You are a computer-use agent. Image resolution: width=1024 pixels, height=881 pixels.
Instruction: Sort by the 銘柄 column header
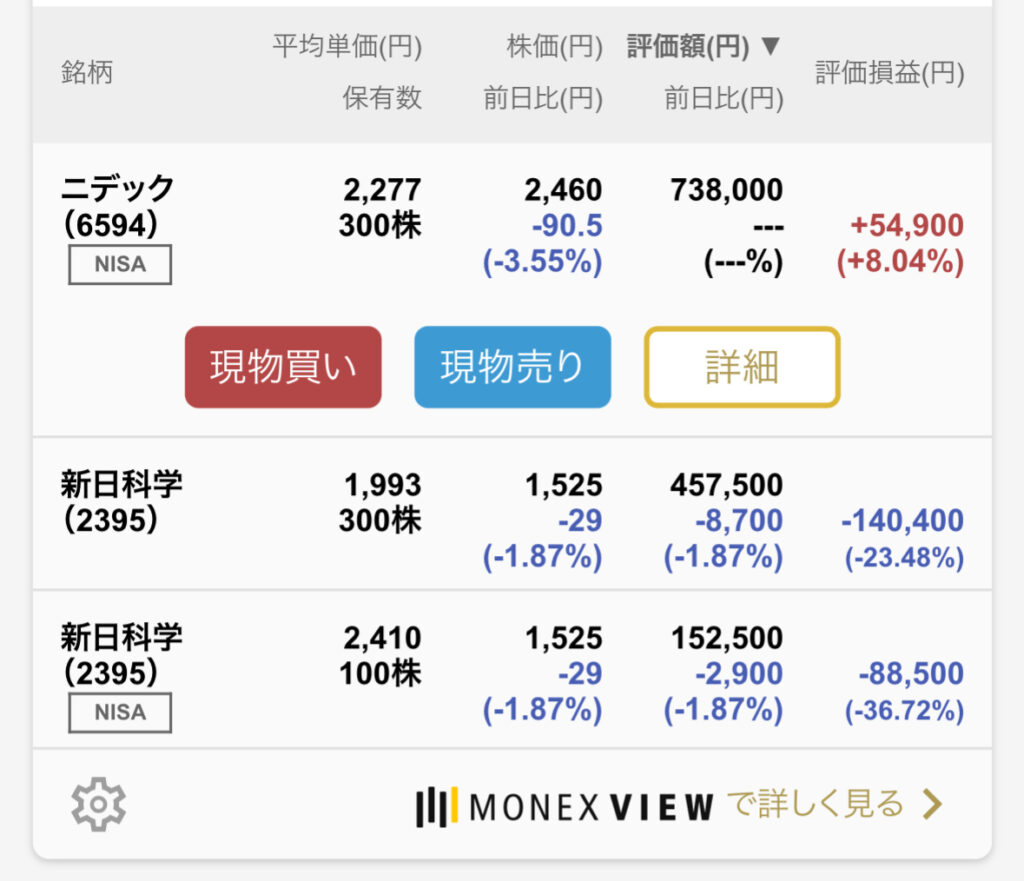click(x=87, y=73)
